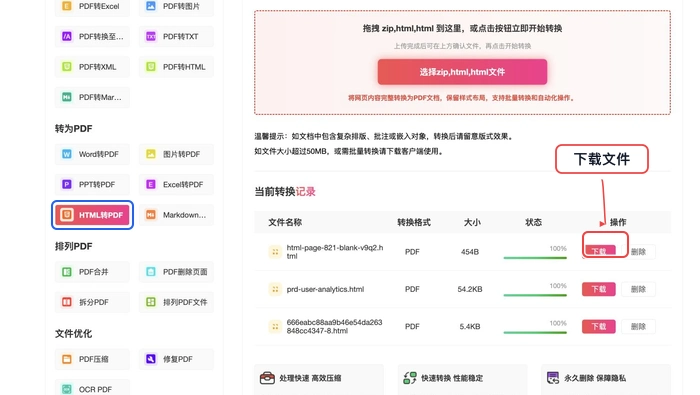
Task: Select the 图片转PDF tool
Action: [x=176, y=154]
